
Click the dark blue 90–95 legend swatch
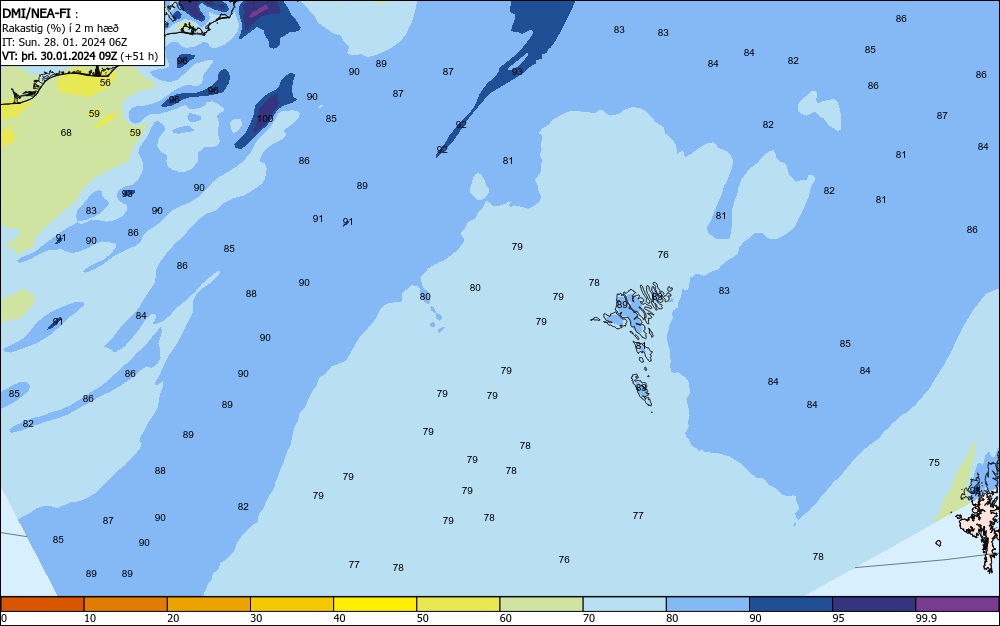click(791, 604)
